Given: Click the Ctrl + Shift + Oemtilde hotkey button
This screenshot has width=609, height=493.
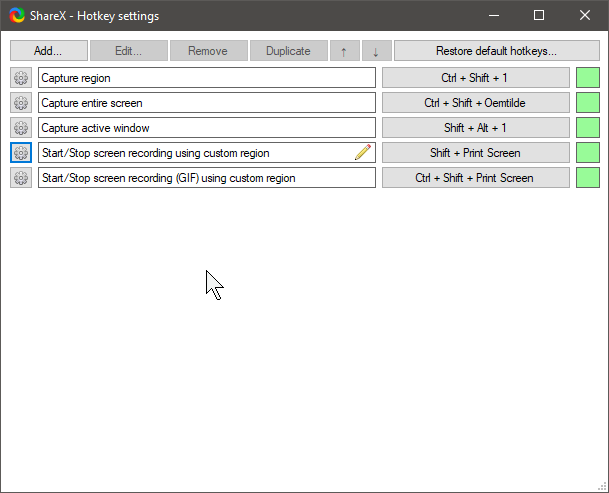Looking at the screenshot, I should click(476, 103).
